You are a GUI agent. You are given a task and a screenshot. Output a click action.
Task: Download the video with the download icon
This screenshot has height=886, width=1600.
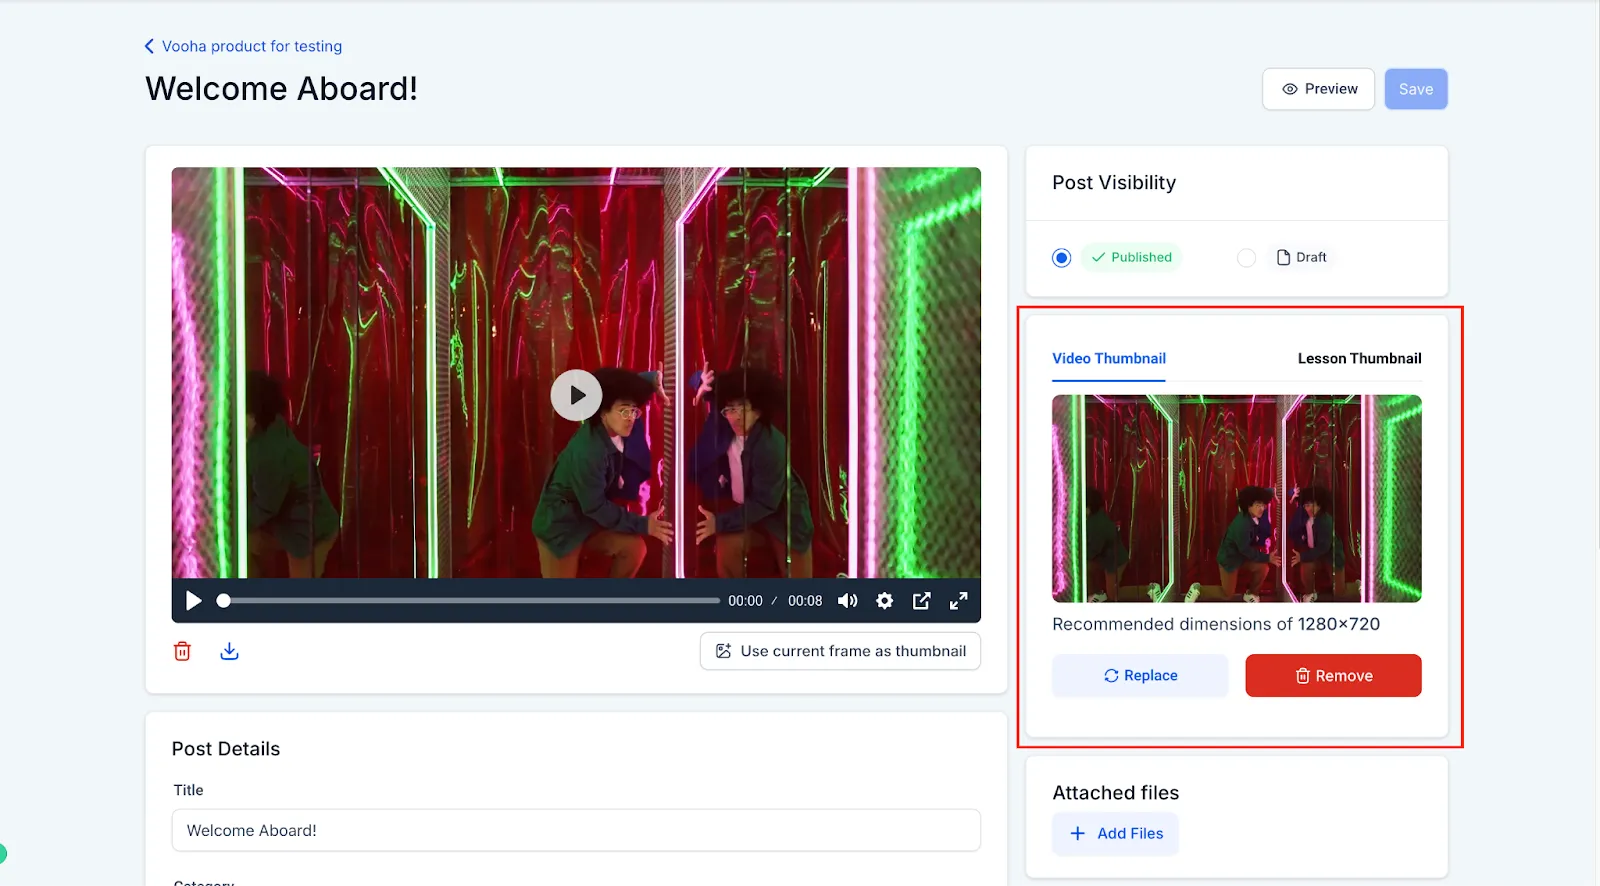click(229, 651)
